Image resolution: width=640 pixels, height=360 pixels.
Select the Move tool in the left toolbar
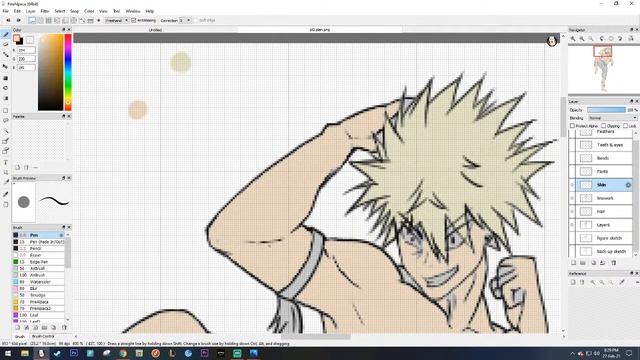pos(6,66)
